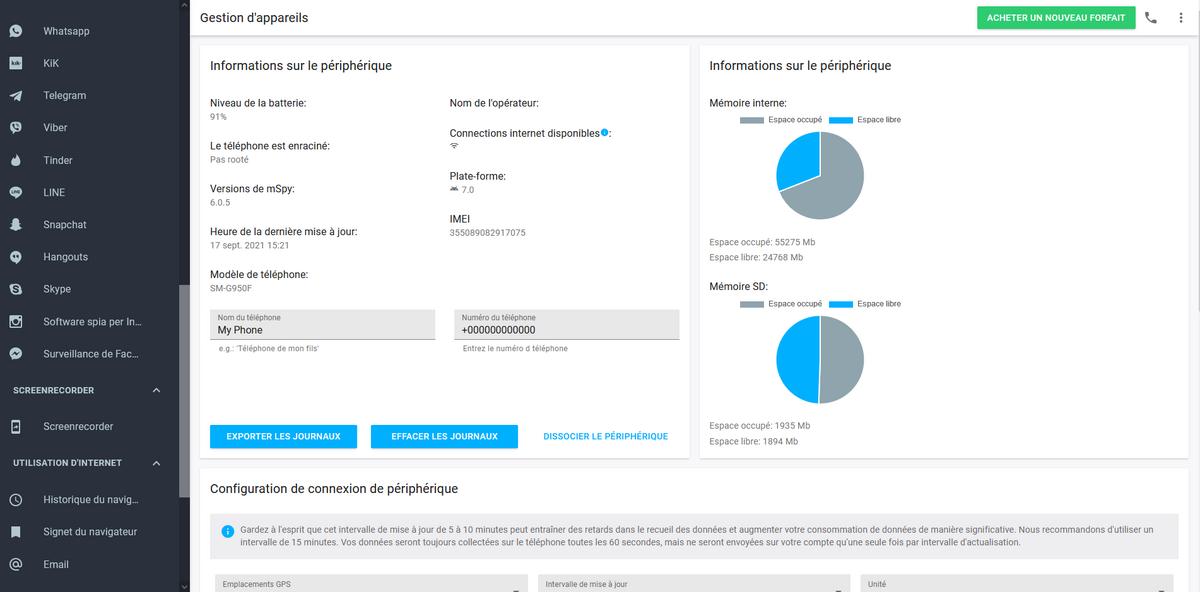The image size is (1200, 592).
Task: Open the Emplacements GPS dropdown
Action: pyautogui.click(x=371, y=583)
